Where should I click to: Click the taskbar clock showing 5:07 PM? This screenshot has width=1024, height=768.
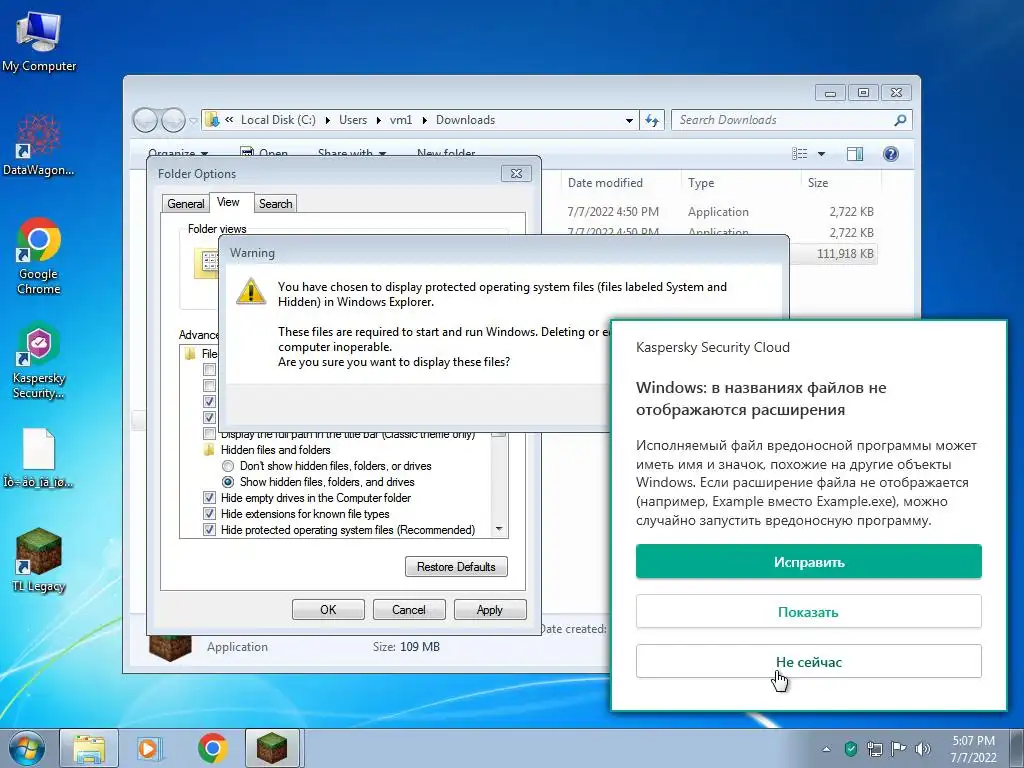(973, 748)
